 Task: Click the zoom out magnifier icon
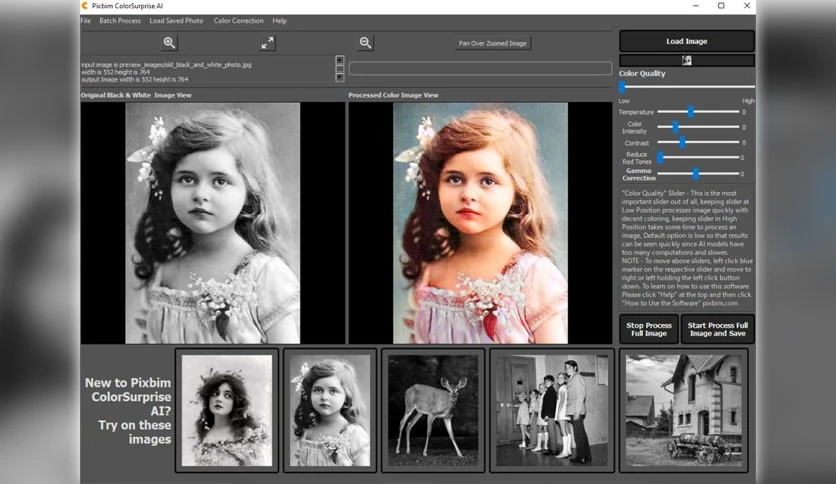coord(365,43)
